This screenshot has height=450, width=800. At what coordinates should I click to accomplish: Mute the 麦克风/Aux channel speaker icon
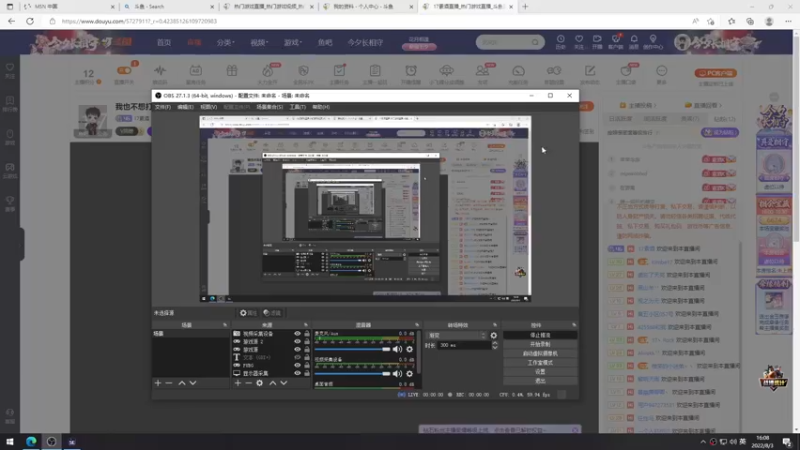pos(397,349)
